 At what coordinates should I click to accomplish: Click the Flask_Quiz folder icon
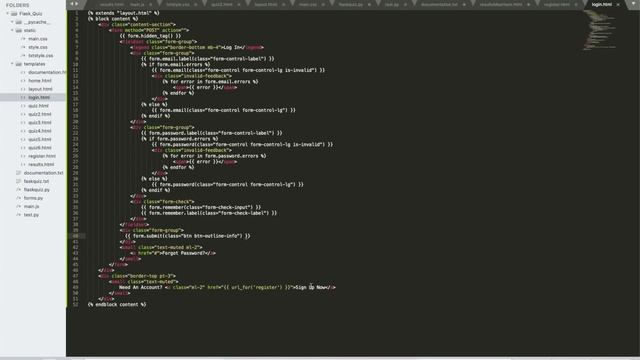coord(14,13)
